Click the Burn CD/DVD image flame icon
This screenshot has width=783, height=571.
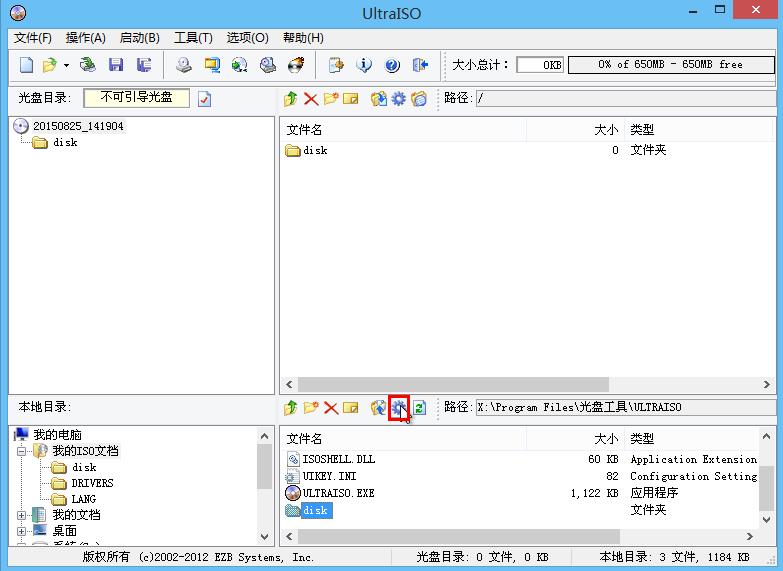[x=296, y=65]
